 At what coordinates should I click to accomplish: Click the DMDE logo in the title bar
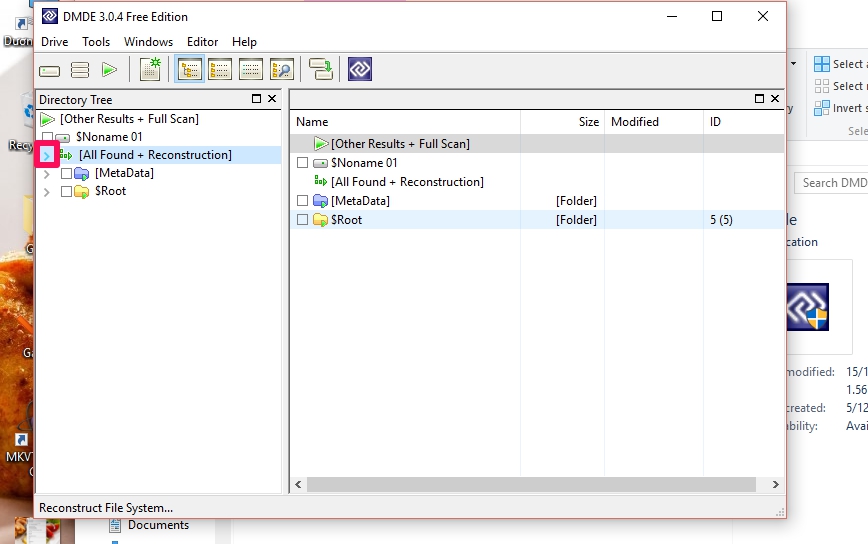pyautogui.click(x=50, y=17)
